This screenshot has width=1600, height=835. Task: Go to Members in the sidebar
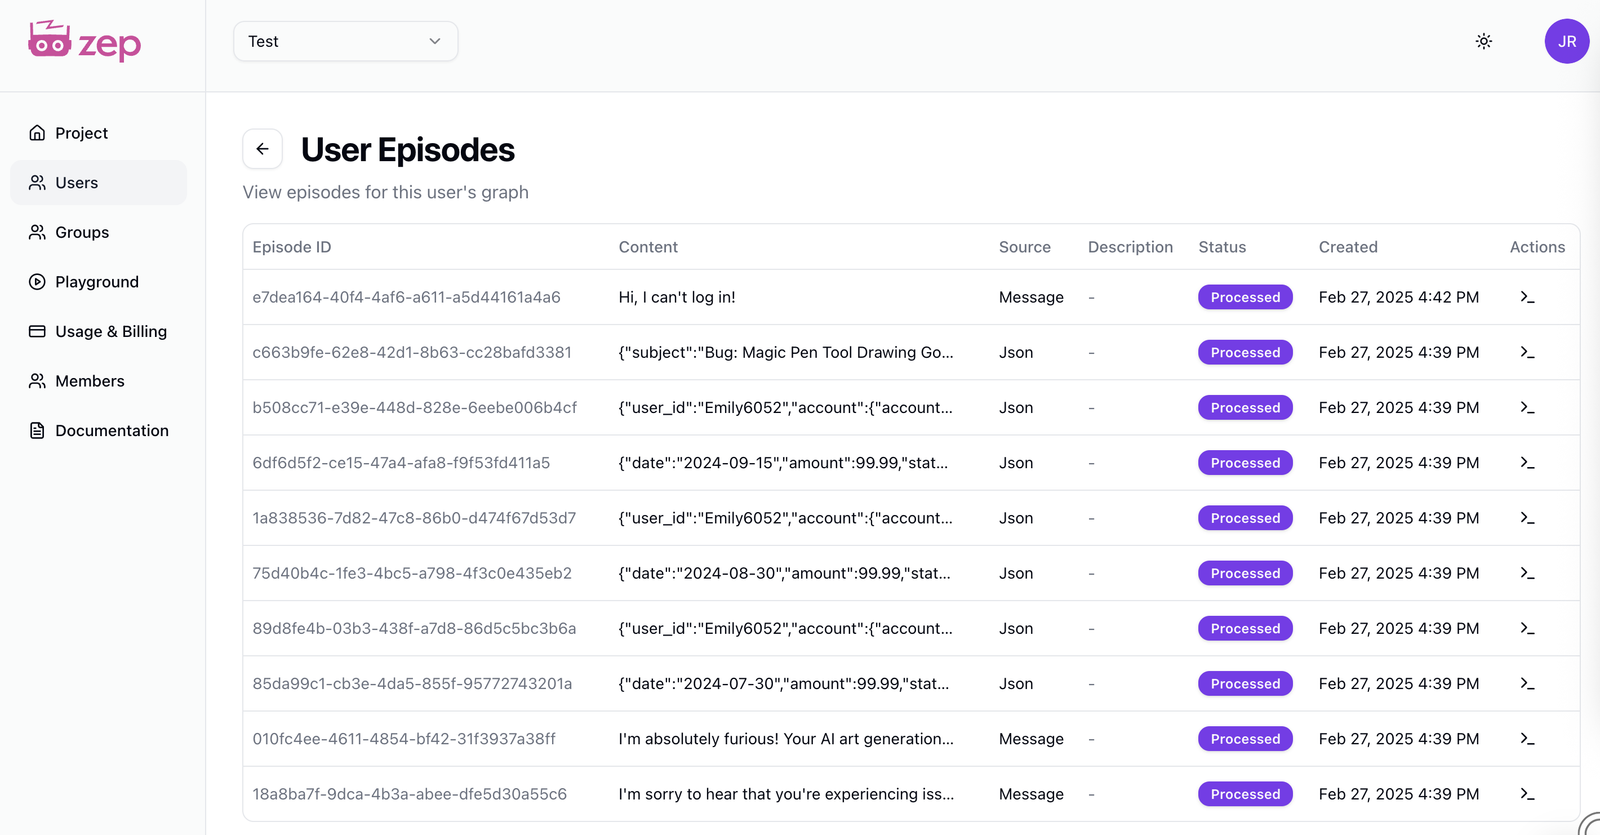coord(89,381)
